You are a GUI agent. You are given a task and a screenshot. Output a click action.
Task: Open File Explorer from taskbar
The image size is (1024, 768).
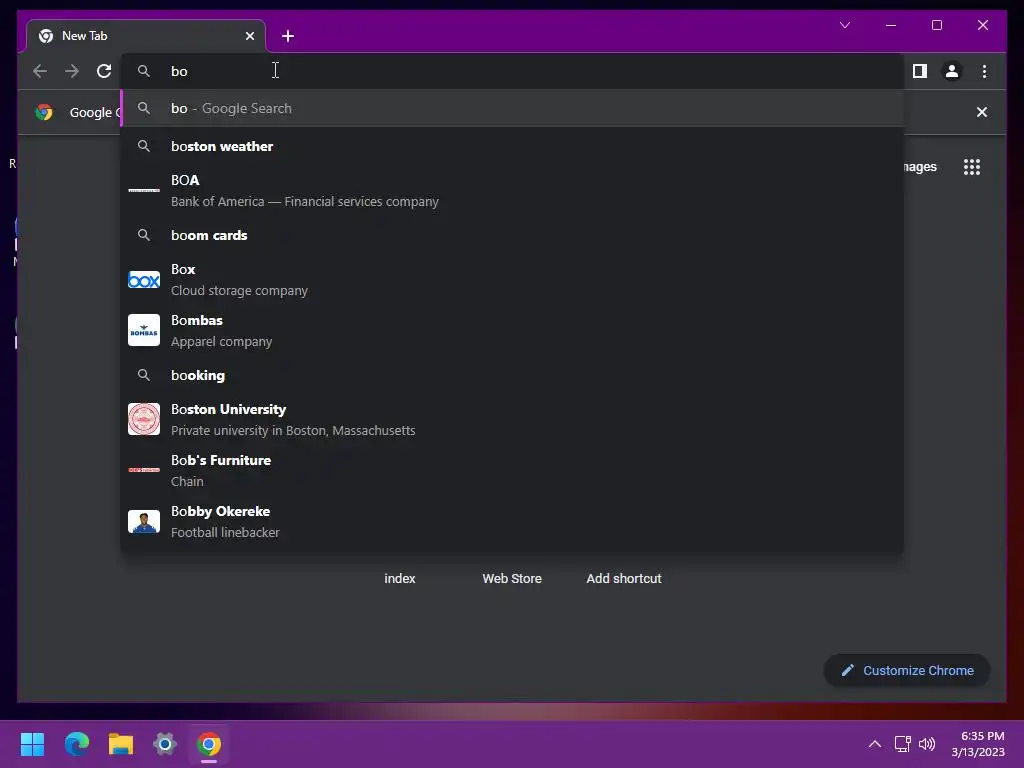point(121,744)
